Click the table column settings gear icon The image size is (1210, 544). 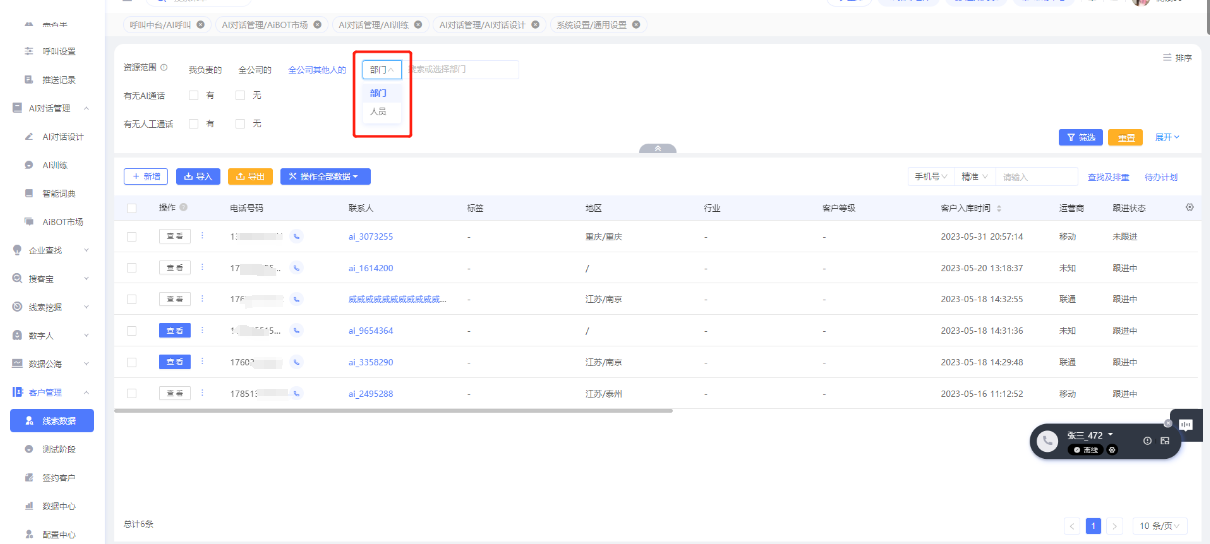tap(1189, 208)
